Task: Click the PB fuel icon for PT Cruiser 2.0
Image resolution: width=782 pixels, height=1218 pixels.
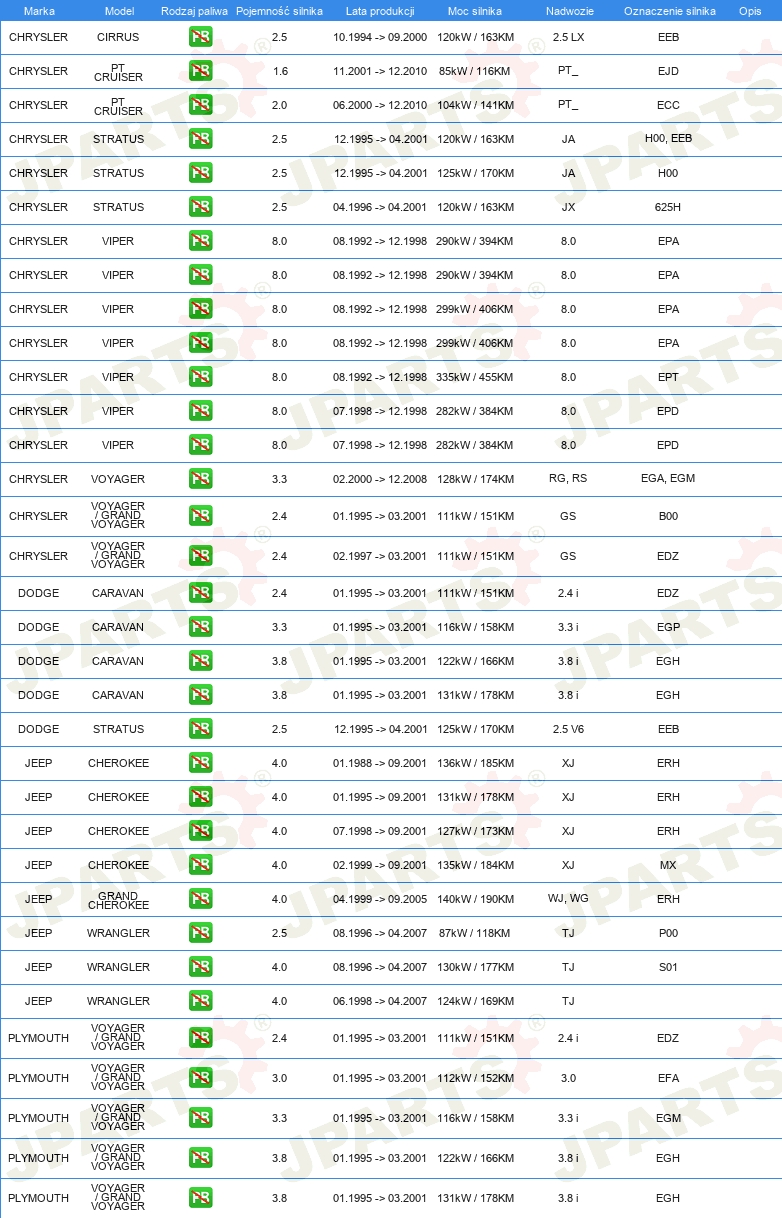Action: click(x=200, y=106)
